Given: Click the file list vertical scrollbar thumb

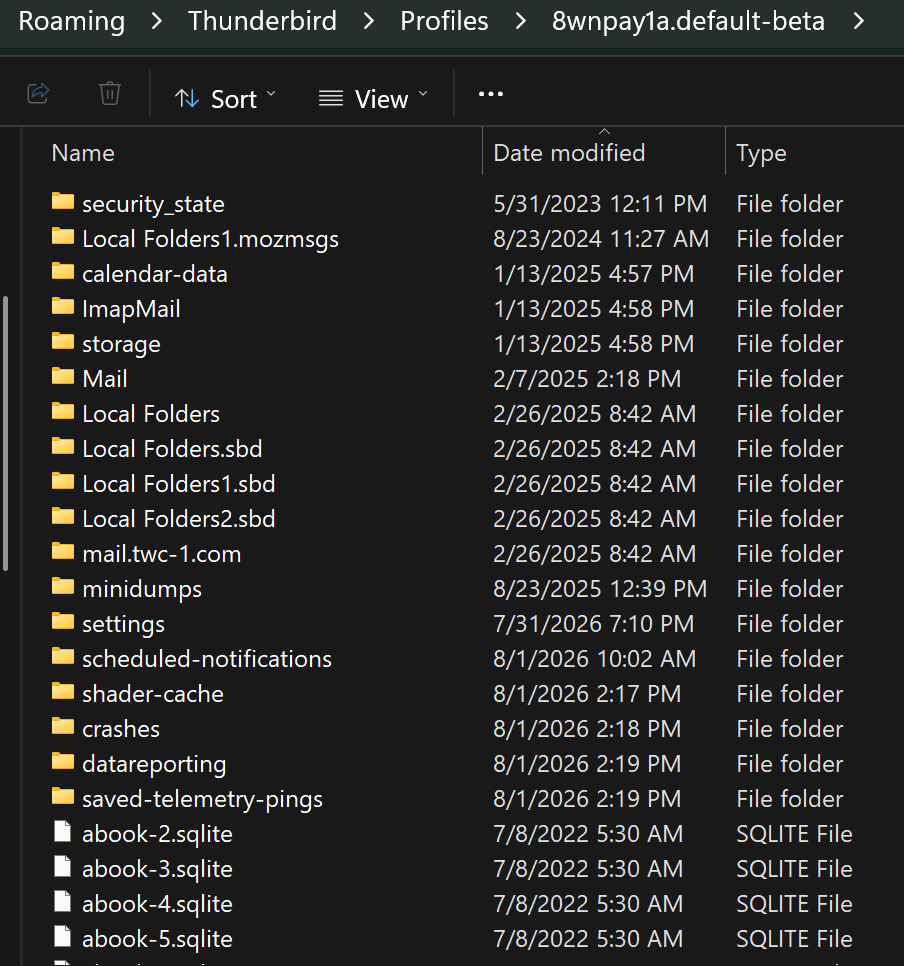Looking at the screenshot, I should 6,434.
